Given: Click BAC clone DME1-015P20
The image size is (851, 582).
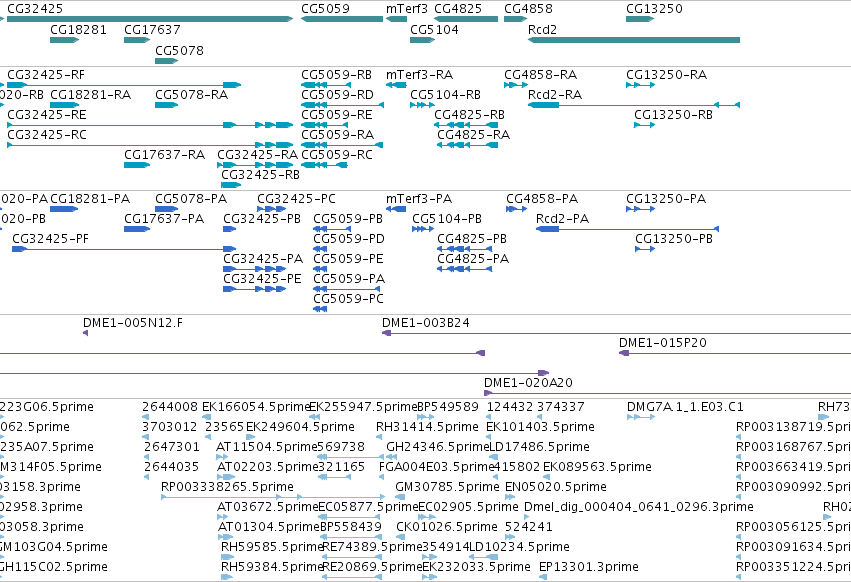Looking at the screenshot, I should coord(735,353).
